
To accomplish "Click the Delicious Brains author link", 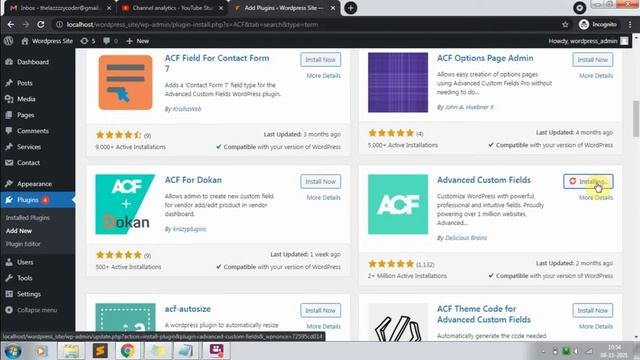I will 466,238.
